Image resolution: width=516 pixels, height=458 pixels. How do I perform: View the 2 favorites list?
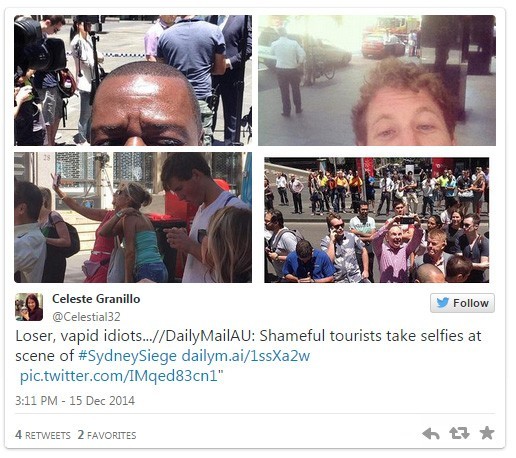tap(107, 435)
